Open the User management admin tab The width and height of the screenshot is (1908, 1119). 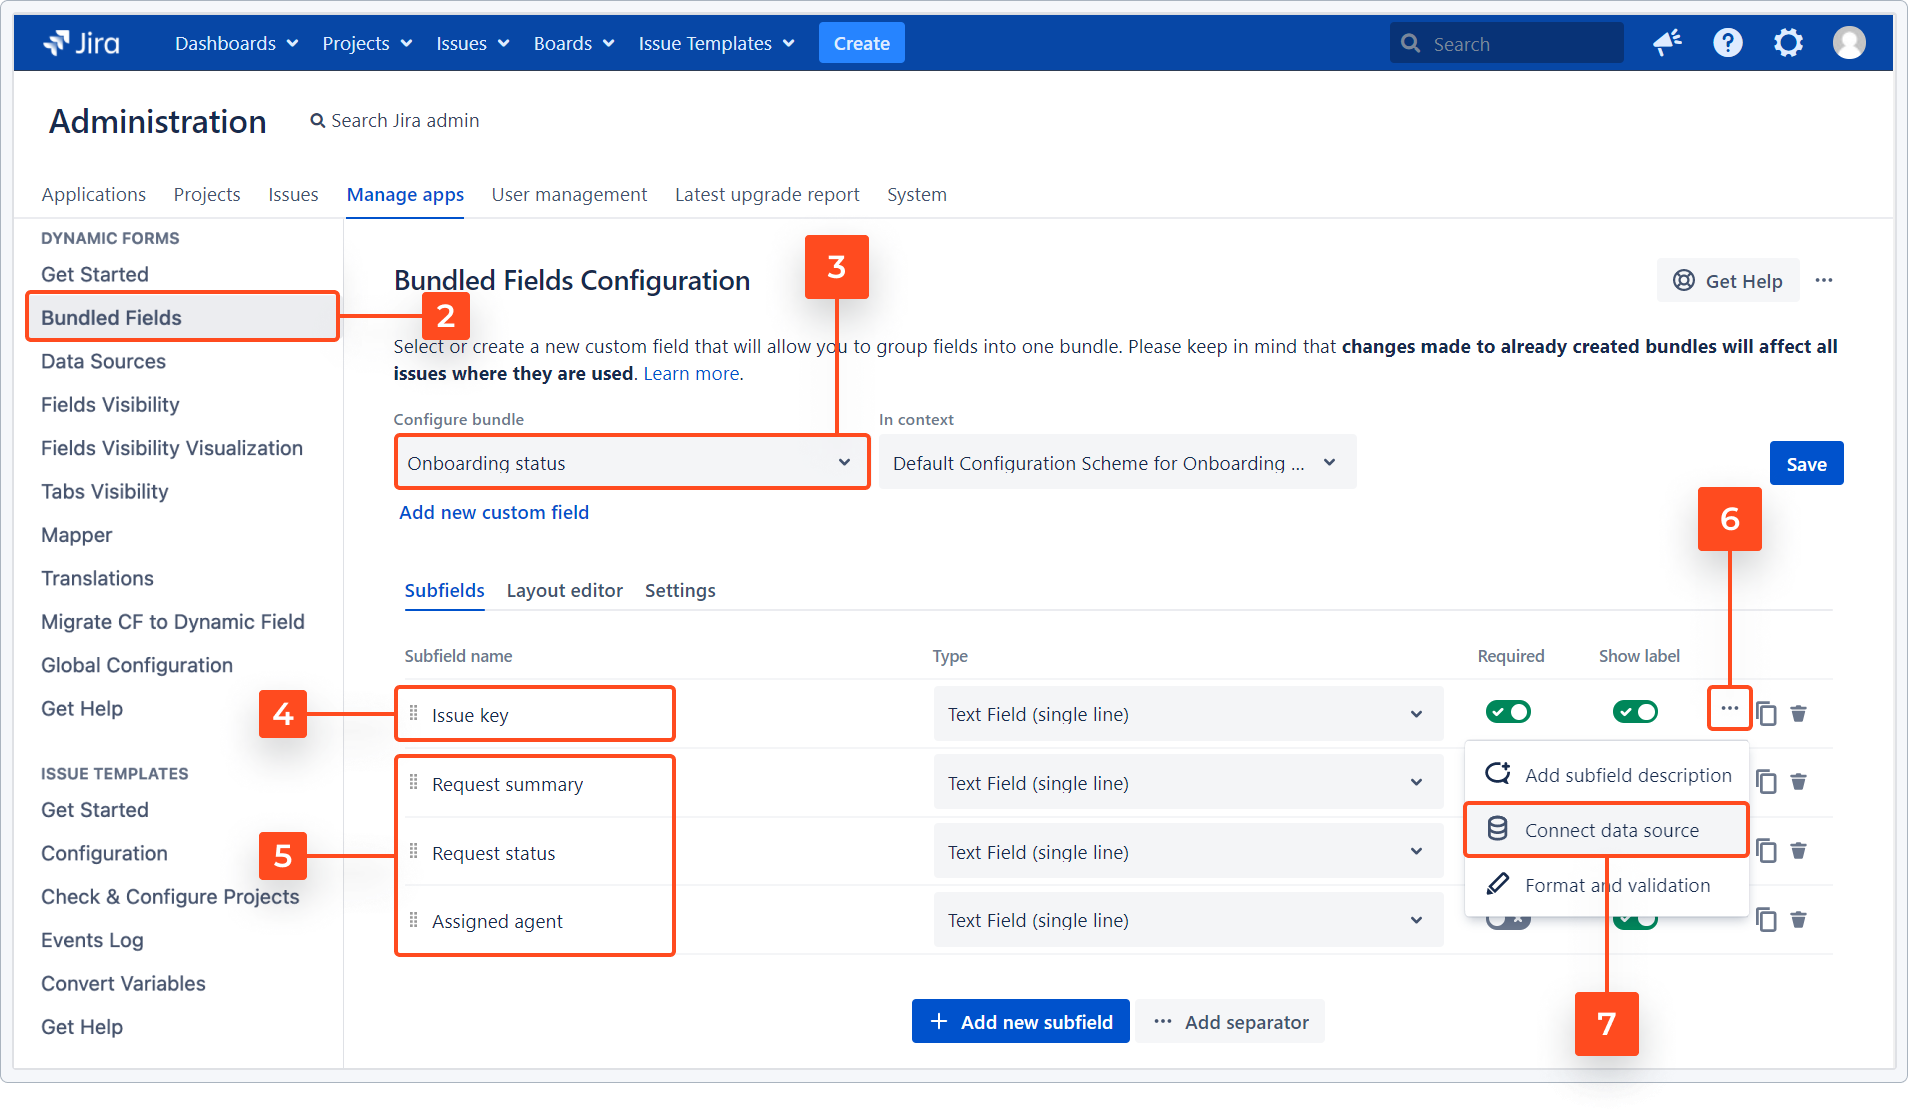pos(569,194)
